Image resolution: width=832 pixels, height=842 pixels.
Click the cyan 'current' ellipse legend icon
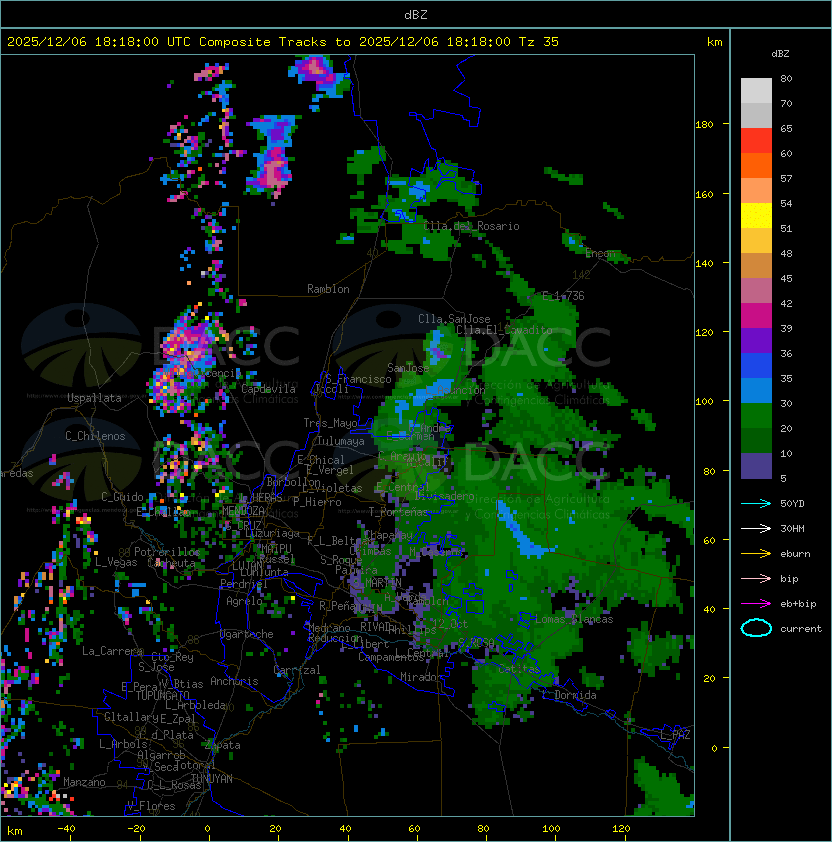pos(756,628)
